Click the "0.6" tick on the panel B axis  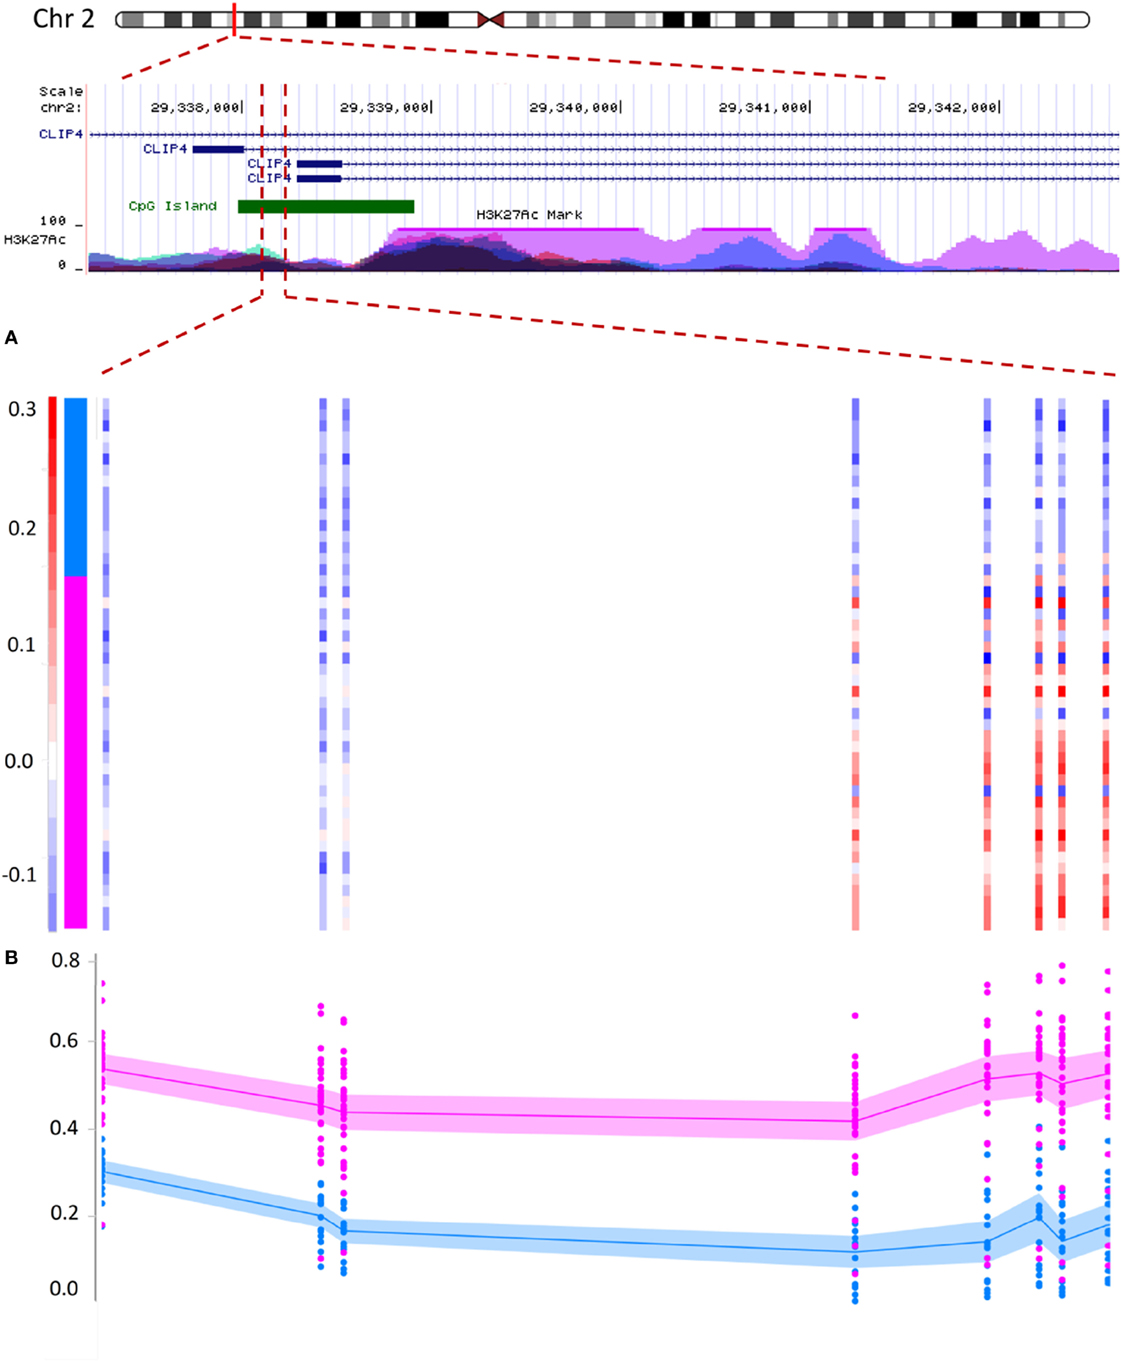[64, 1042]
